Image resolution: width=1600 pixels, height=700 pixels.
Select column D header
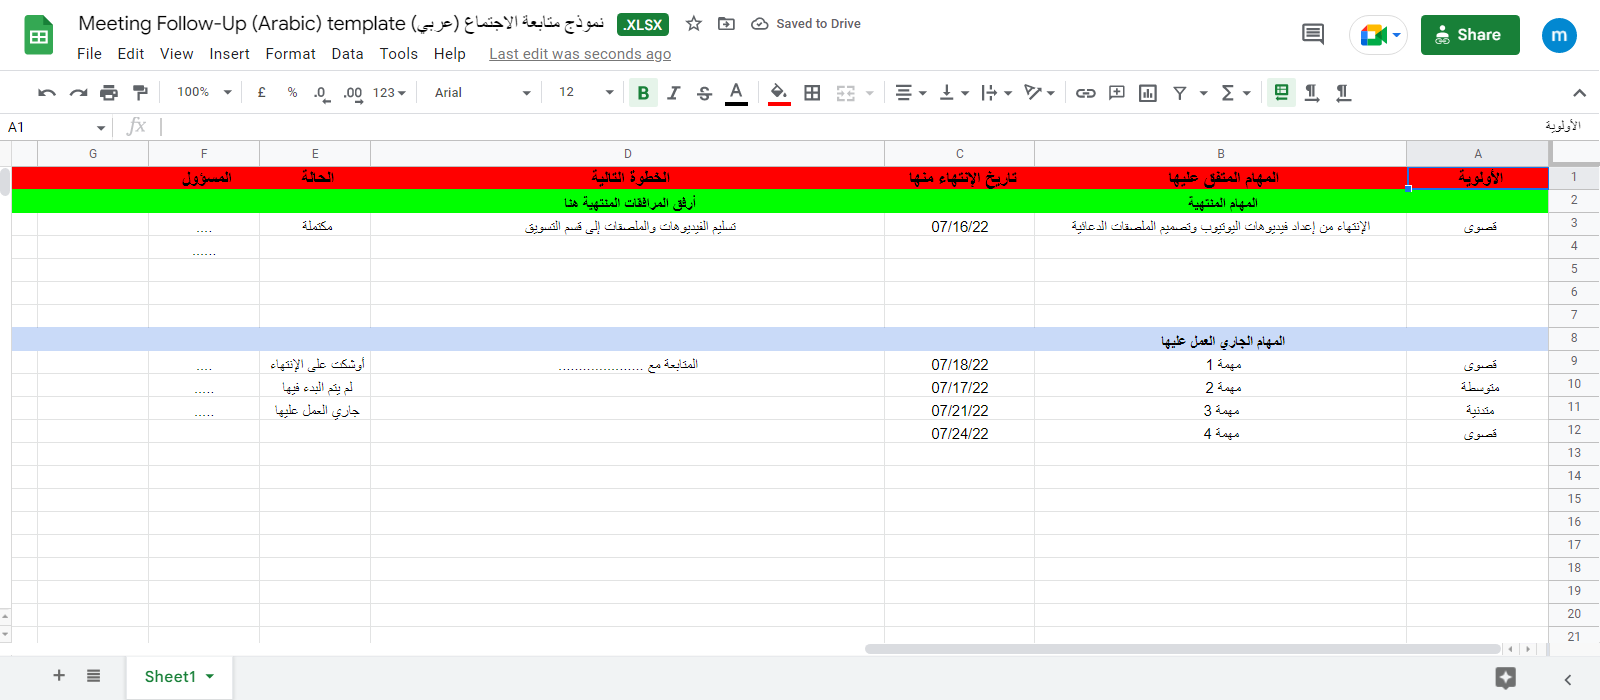click(x=627, y=154)
